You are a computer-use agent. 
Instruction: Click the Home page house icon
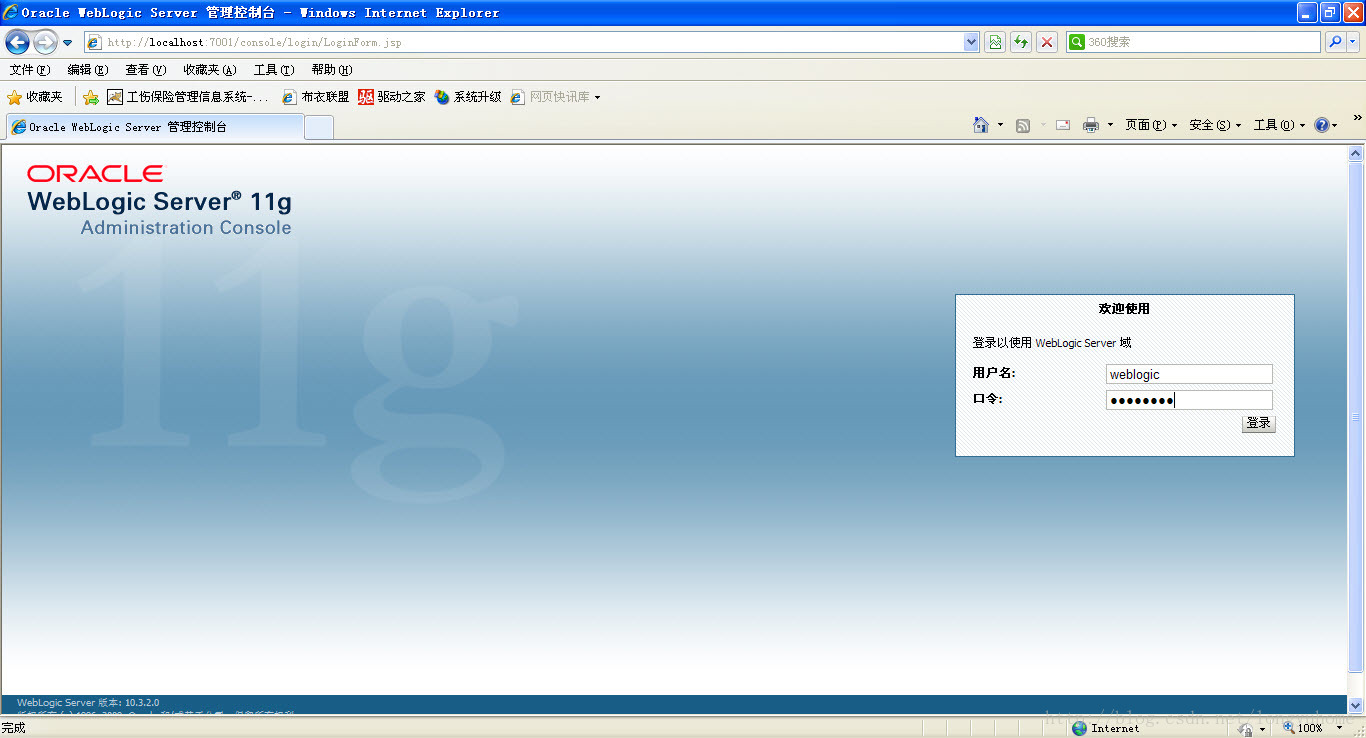click(x=981, y=125)
